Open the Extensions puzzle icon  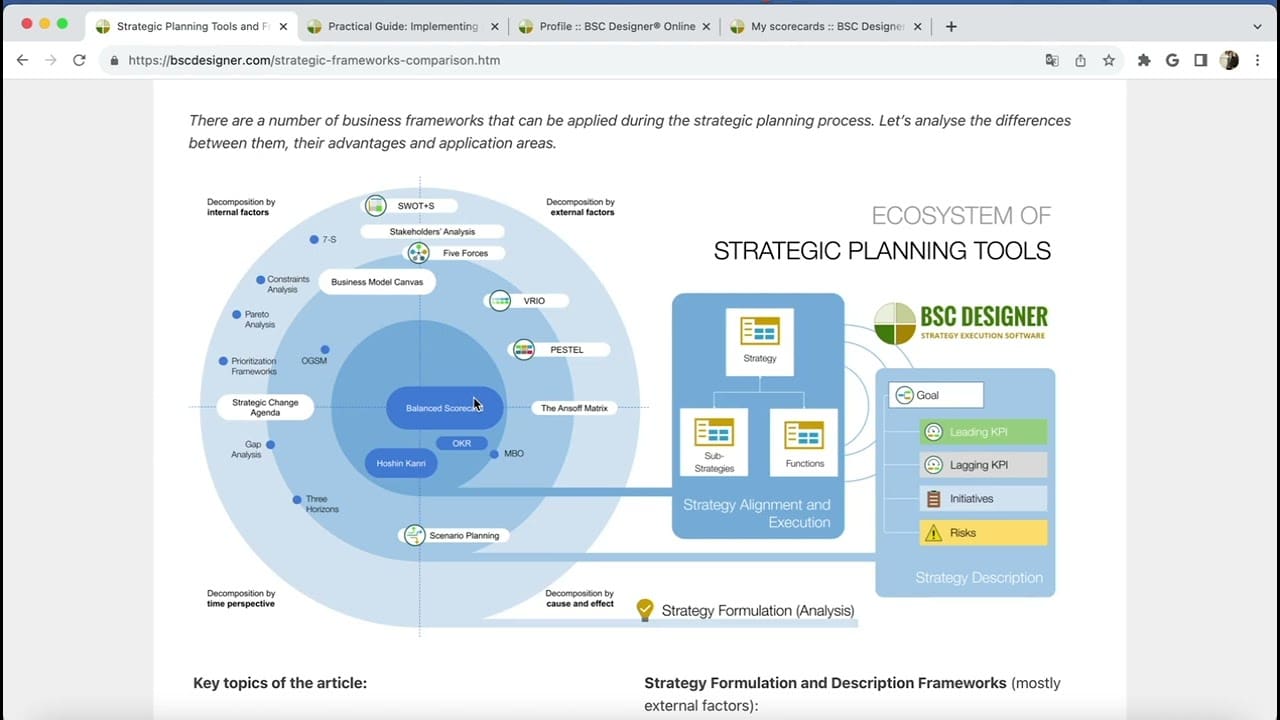(1144, 60)
